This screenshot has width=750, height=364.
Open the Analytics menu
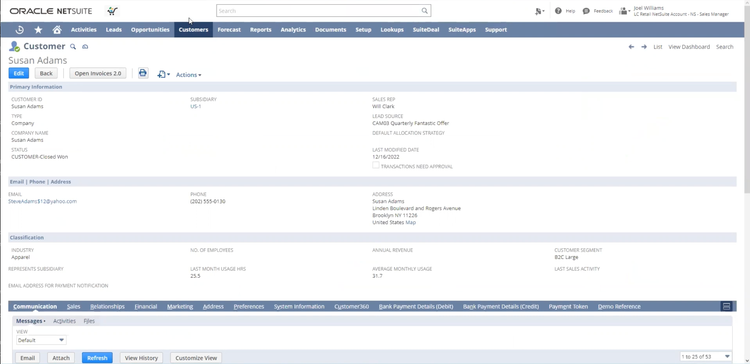pos(293,30)
